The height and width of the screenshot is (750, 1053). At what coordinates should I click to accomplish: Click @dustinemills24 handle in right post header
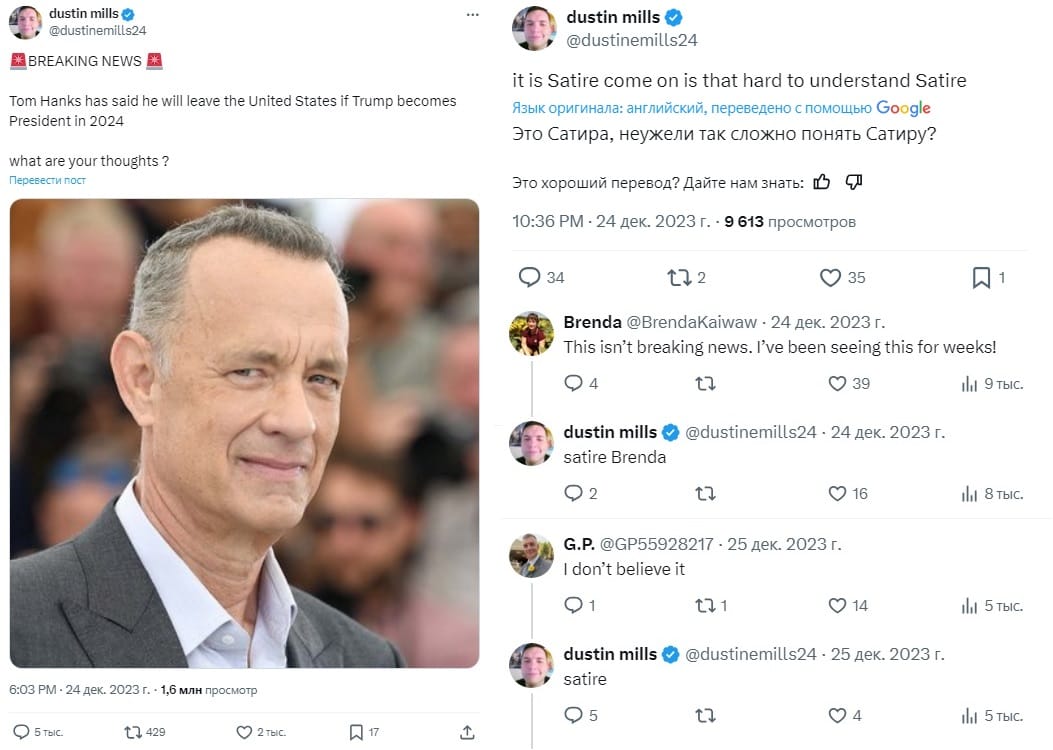(632, 40)
